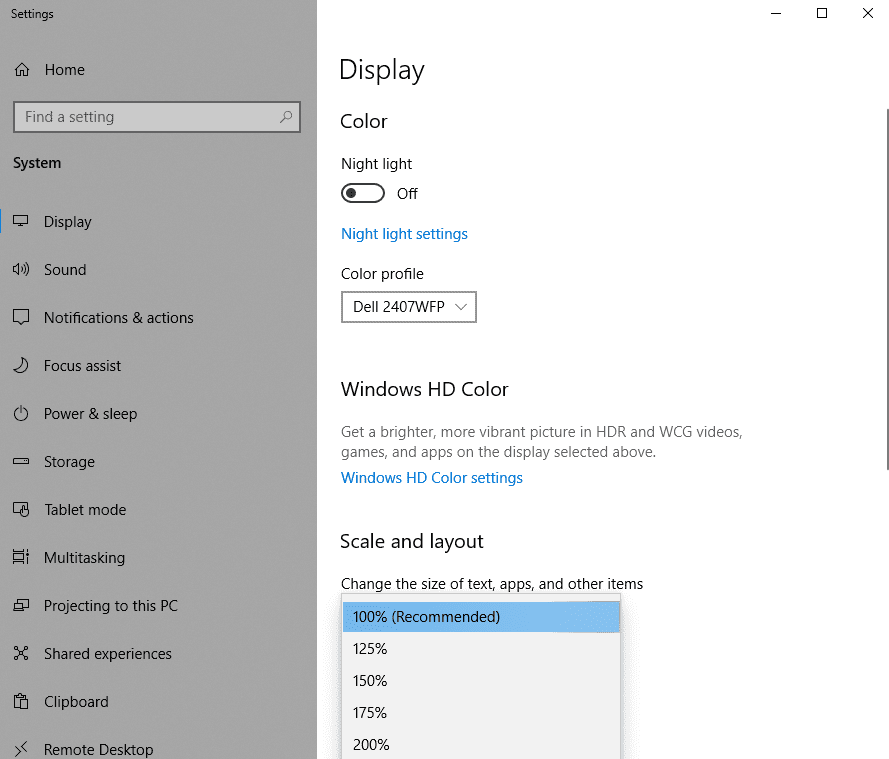The height and width of the screenshot is (759, 889).
Task: Click the Shared experiences icon
Action: 21,654
